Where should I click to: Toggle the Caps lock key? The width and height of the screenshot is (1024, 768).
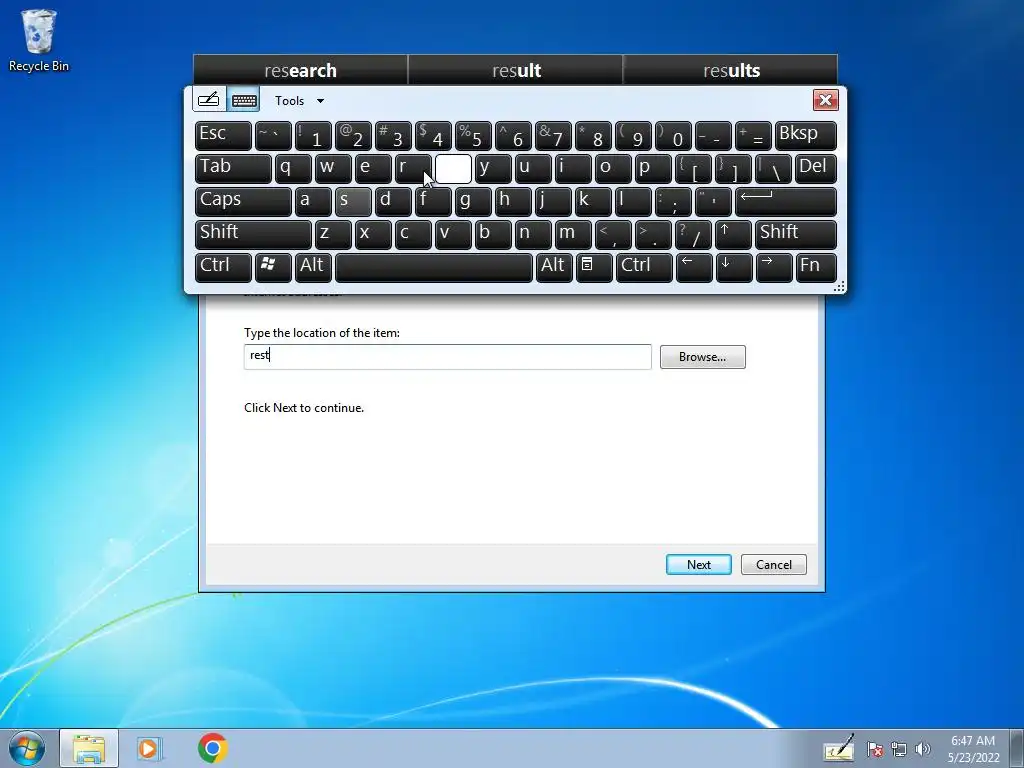[243, 202]
